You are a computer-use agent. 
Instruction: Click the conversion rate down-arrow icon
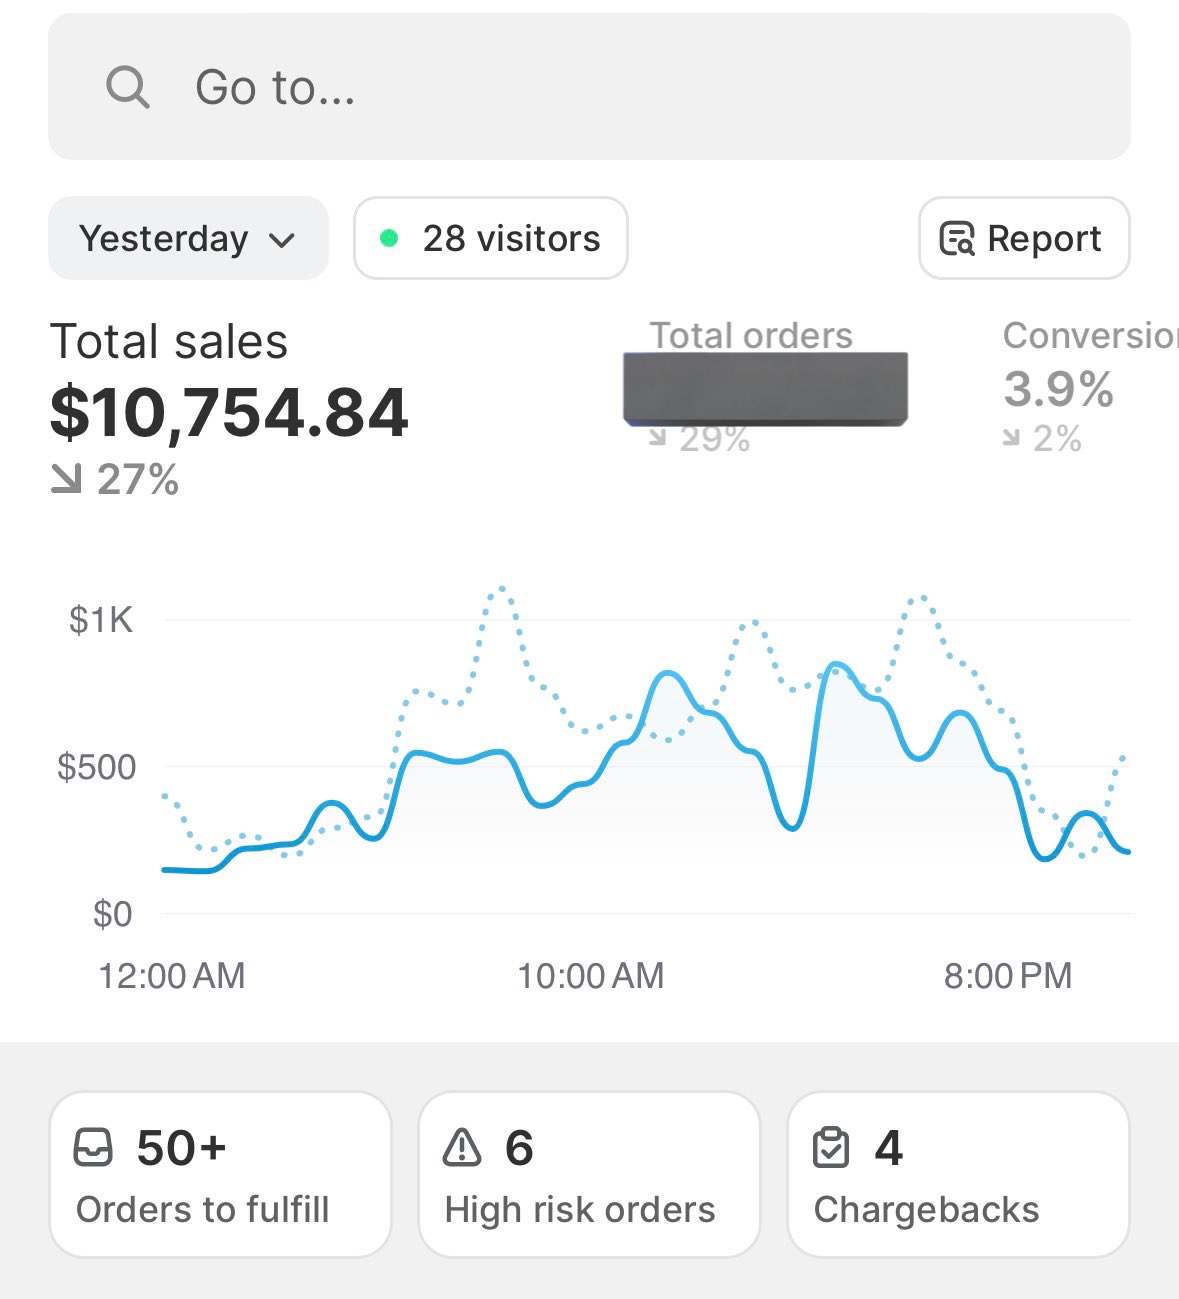[x=1012, y=437]
